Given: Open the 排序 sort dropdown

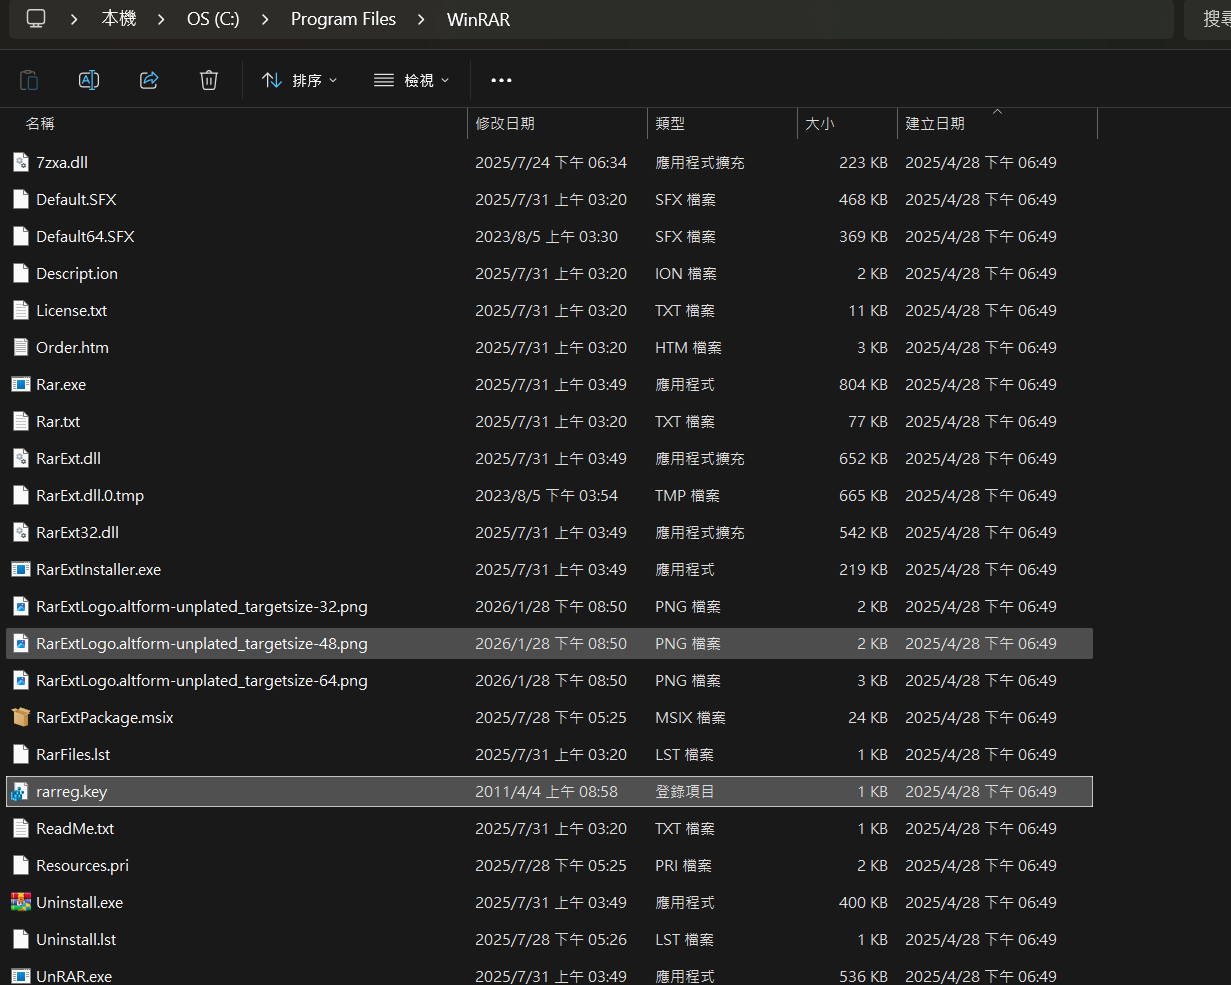Looking at the screenshot, I should coord(300,80).
